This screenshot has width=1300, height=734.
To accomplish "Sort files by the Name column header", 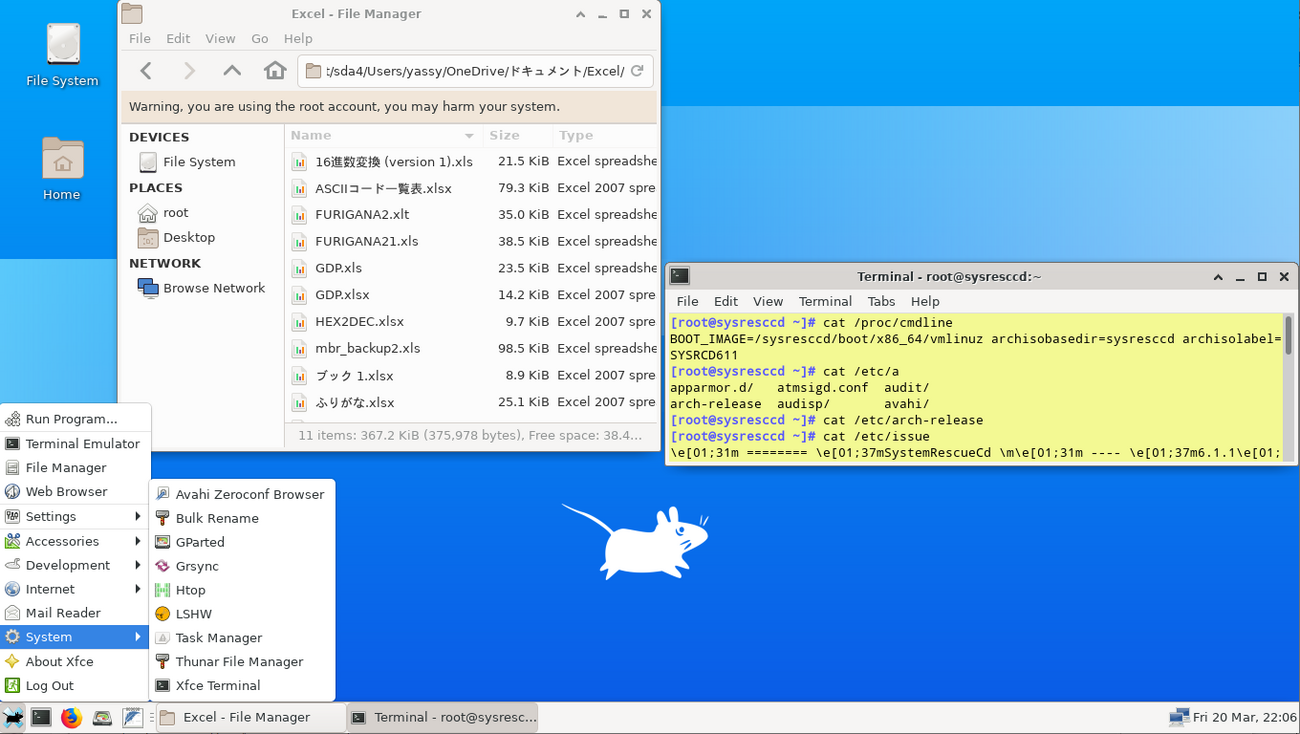I will click(x=380, y=135).
